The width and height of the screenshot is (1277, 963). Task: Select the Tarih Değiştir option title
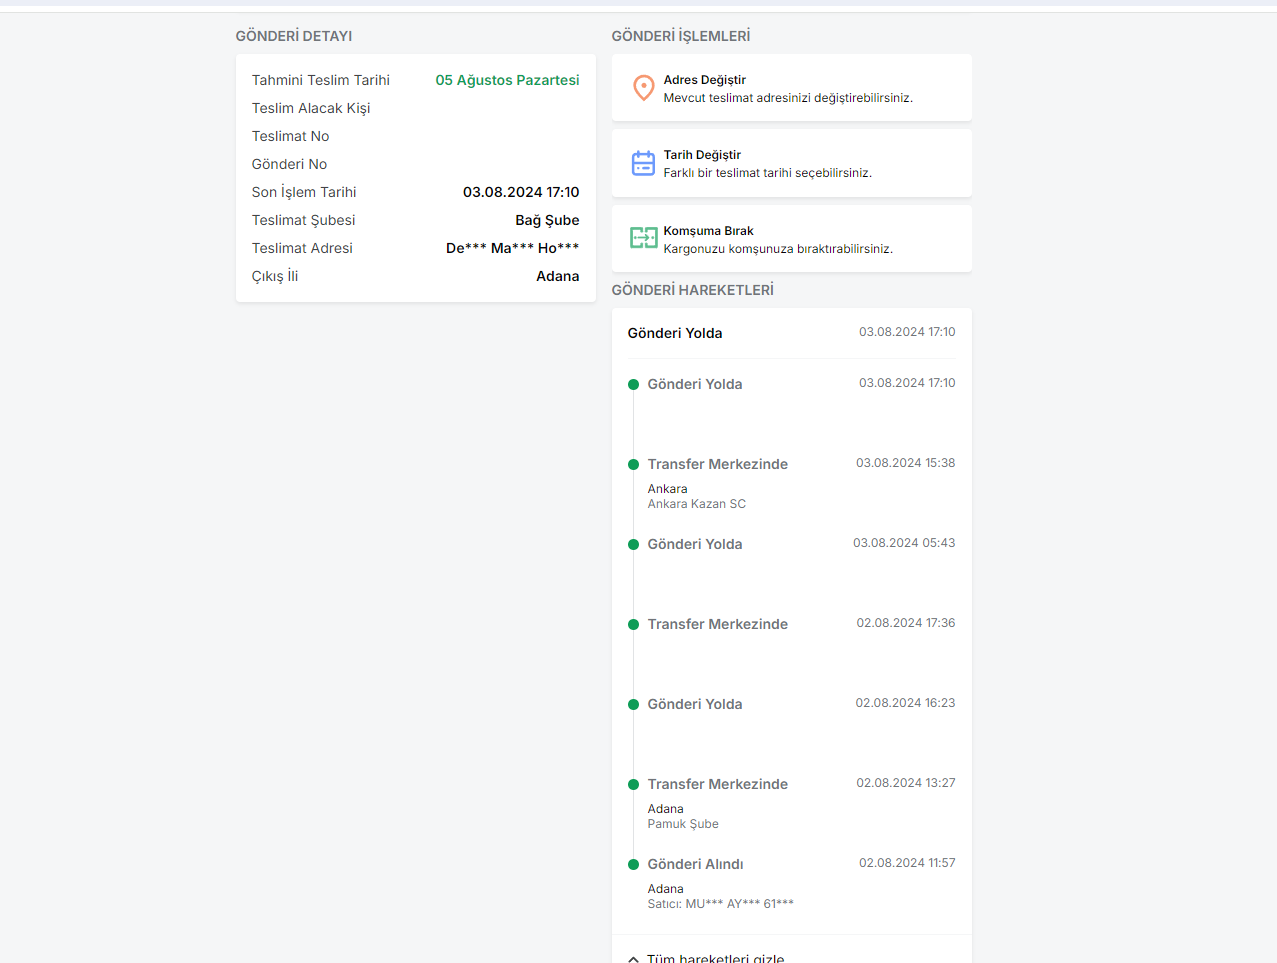(702, 155)
